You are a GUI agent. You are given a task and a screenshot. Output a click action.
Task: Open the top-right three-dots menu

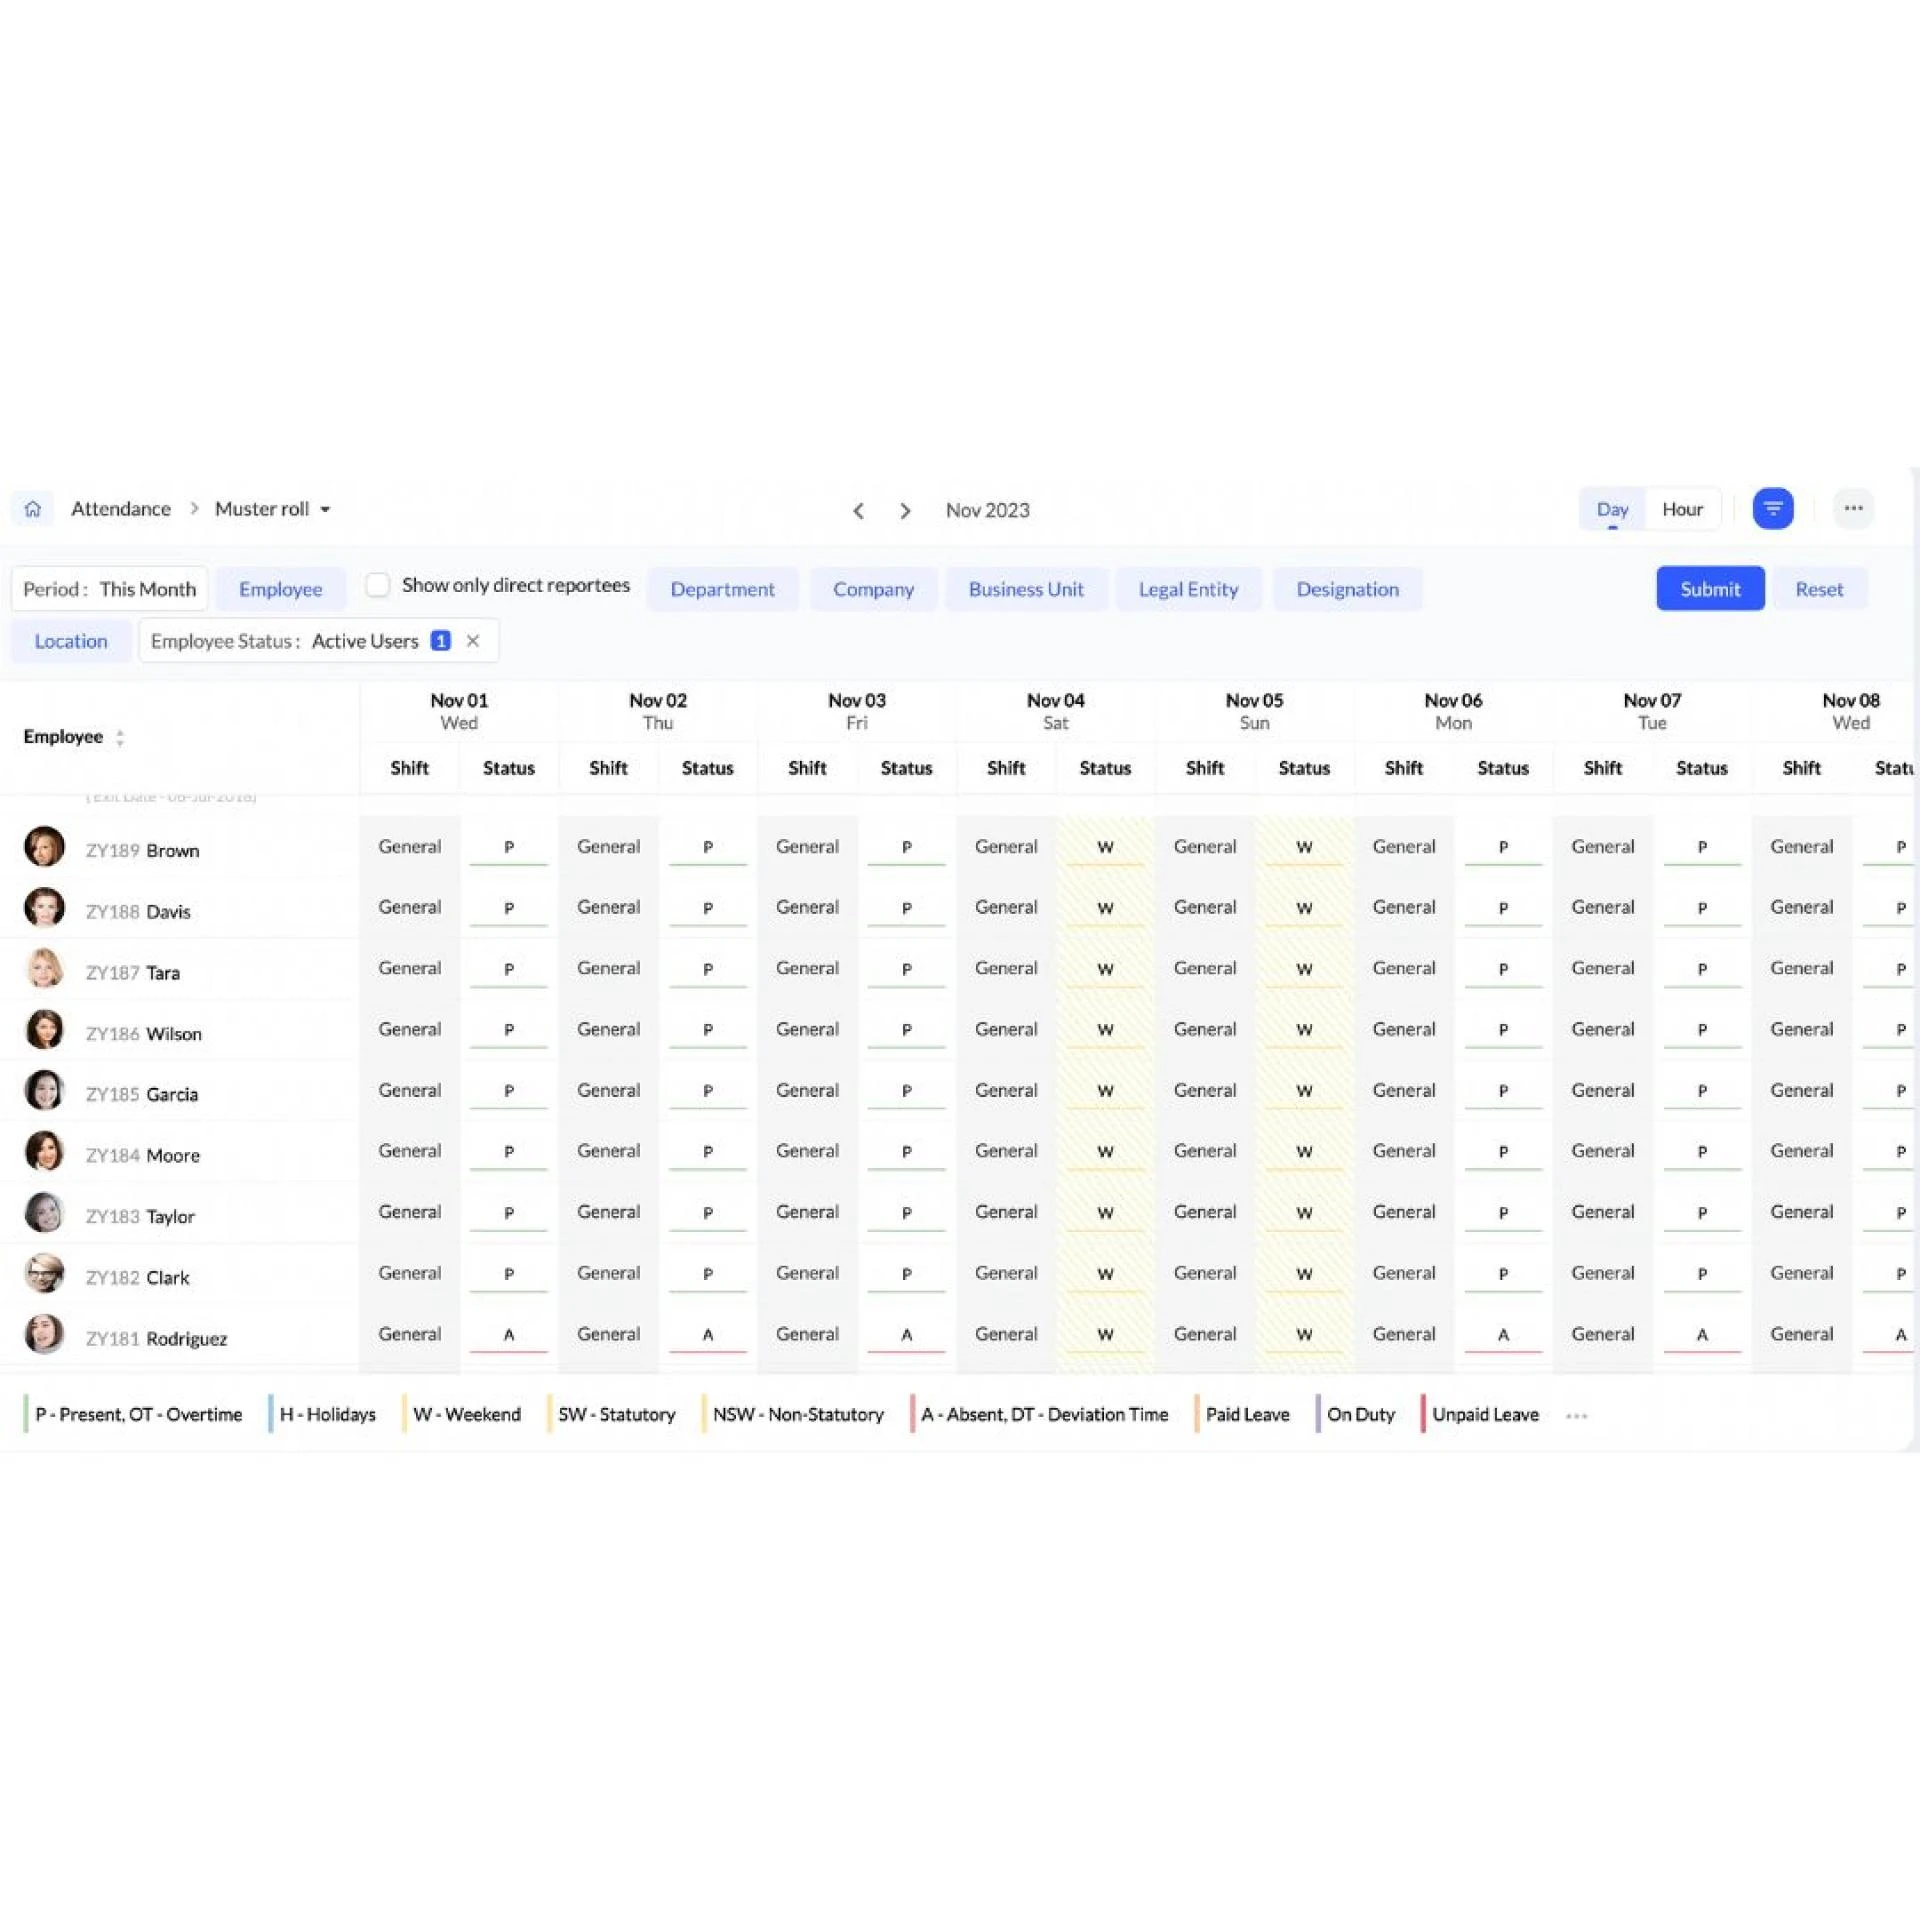pos(1853,509)
